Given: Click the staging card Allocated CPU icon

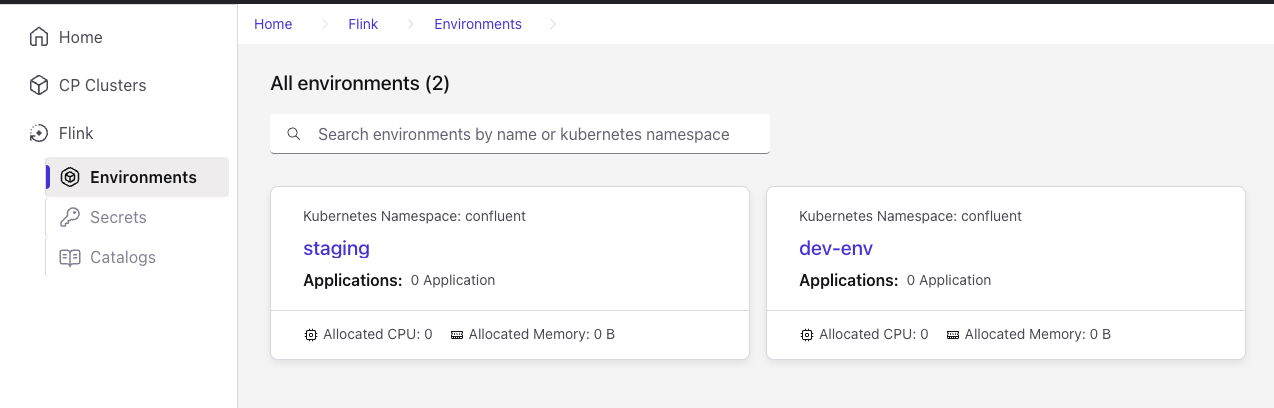Looking at the screenshot, I should click(310, 334).
